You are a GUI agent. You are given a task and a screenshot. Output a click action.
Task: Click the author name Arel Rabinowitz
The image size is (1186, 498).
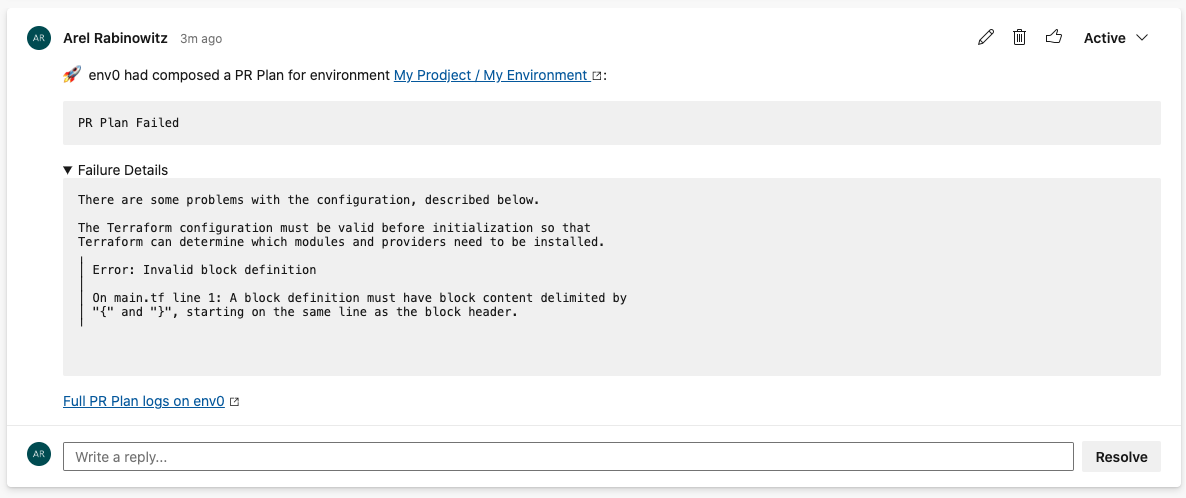[116, 38]
